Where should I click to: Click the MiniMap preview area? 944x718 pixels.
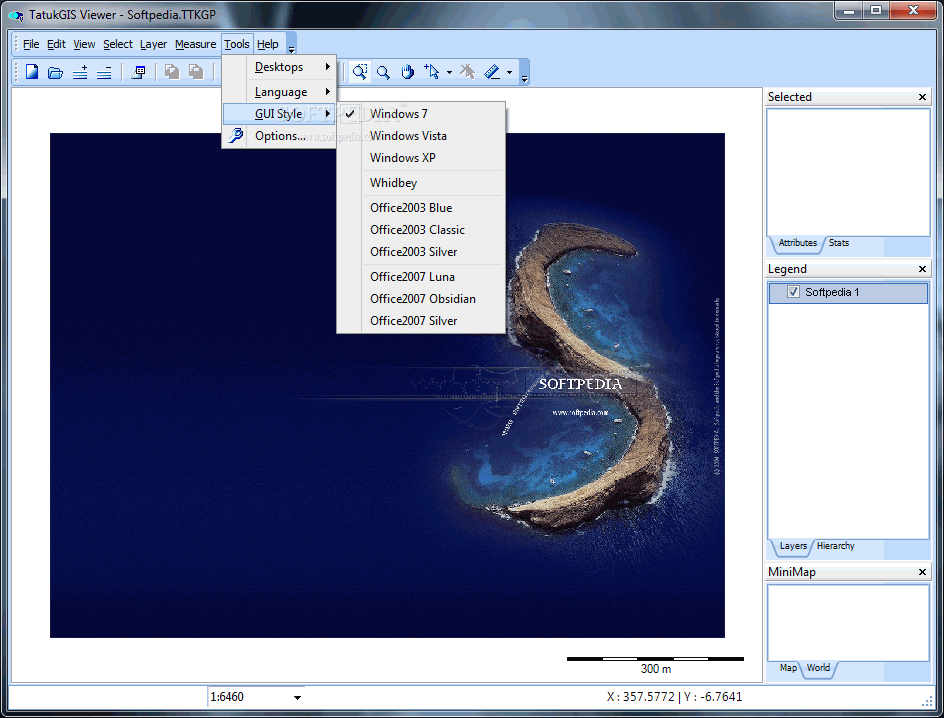click(848, 623)
